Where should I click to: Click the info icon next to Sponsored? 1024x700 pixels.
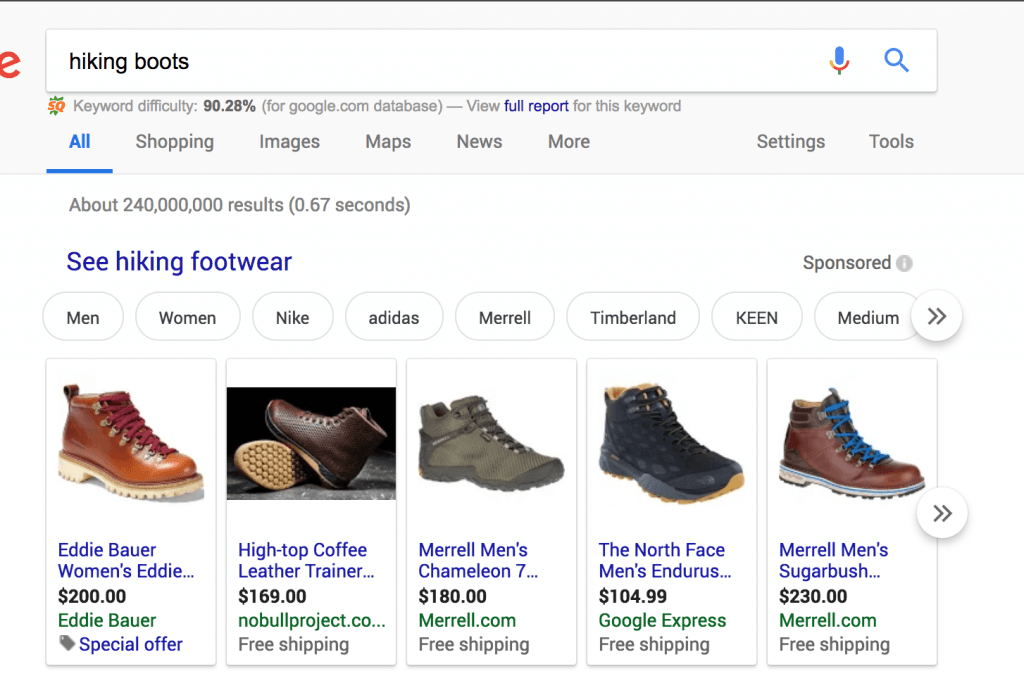(904, 263)
